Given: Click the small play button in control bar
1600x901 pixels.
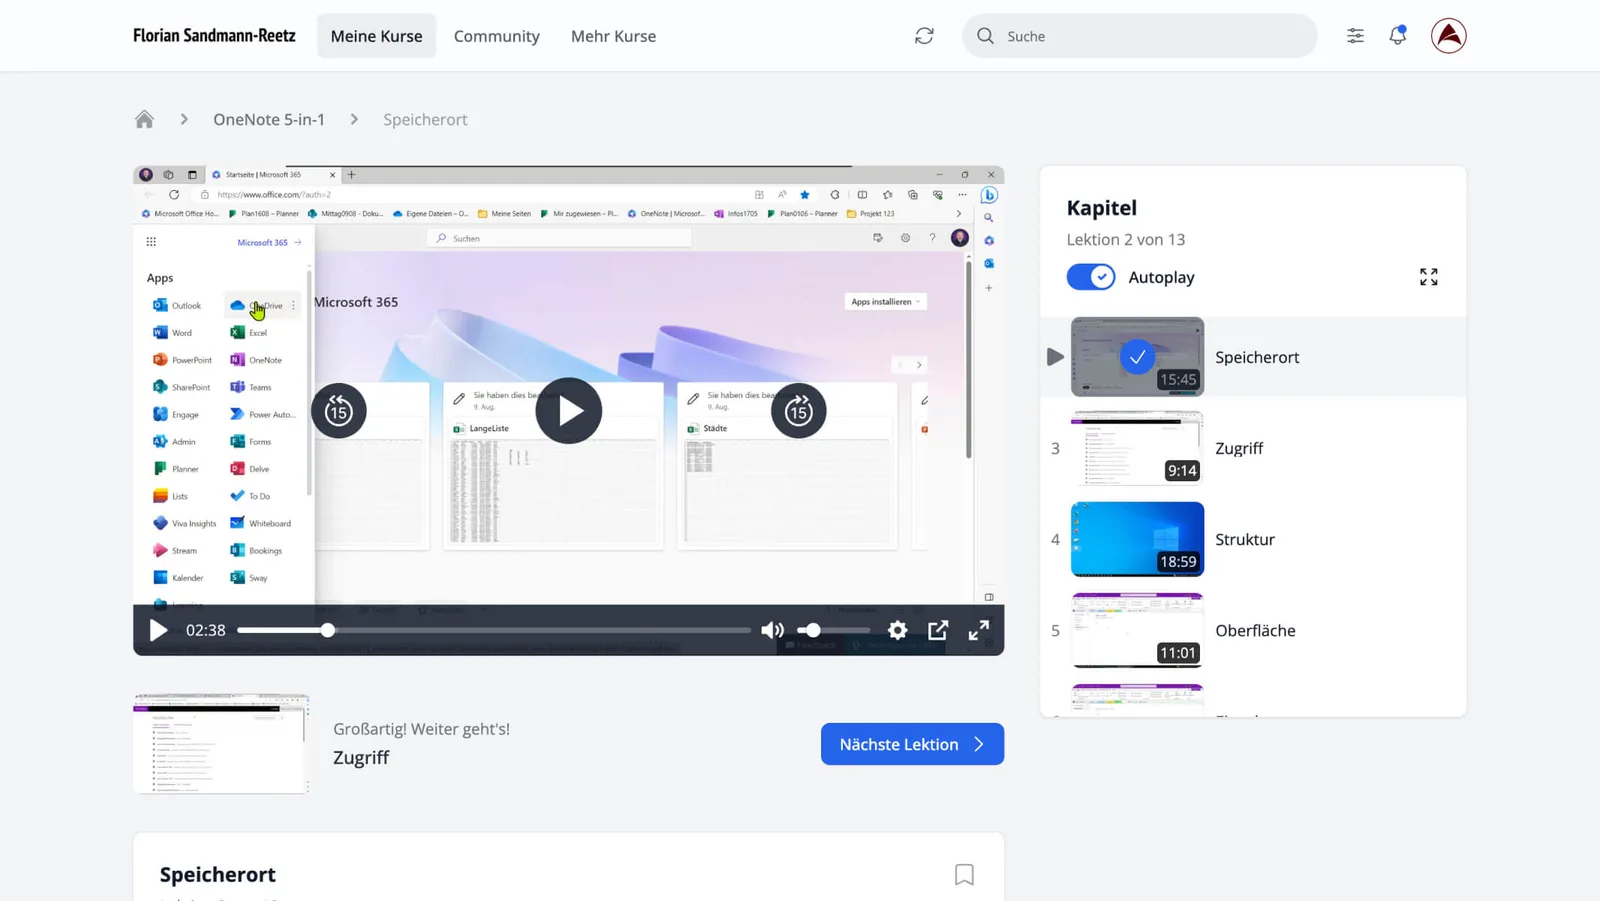Looking at the screenshot, I should 158,630.
